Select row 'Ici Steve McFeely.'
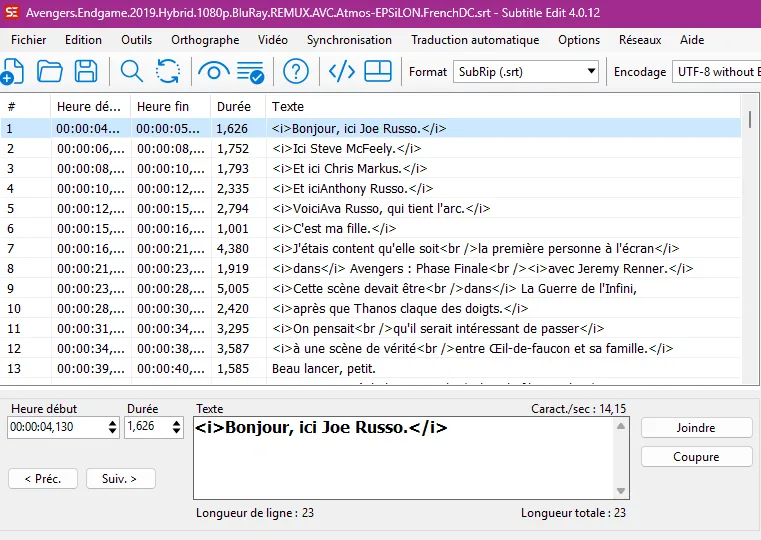The width and height of the screenshot is (761, 540). 371,148
